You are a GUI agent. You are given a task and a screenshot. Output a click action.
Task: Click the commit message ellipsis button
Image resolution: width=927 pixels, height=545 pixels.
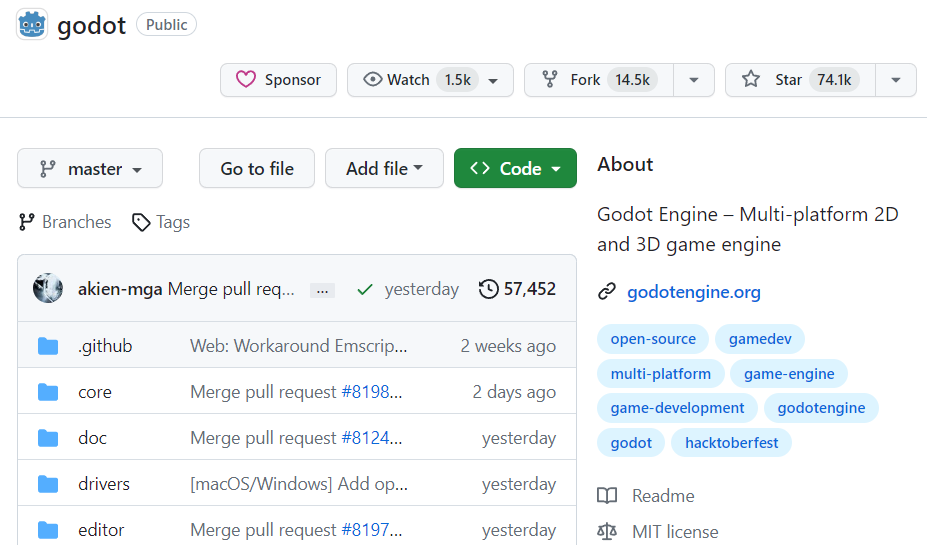[322, 290]
